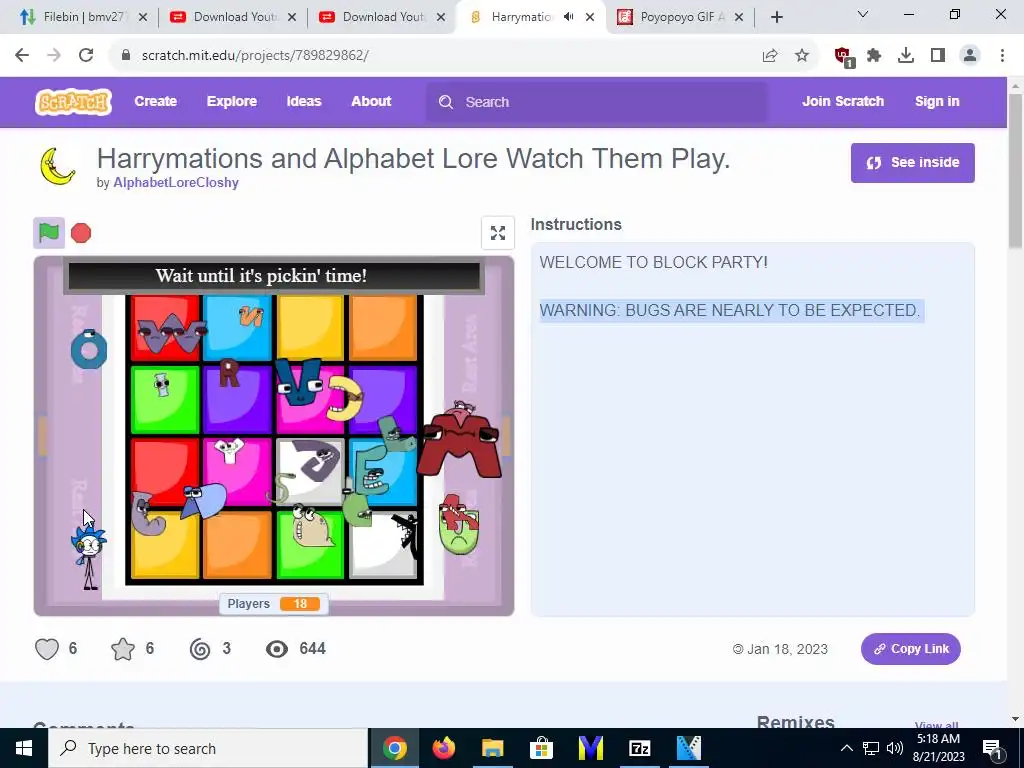Go back to the previous page
The image size is (1024, 768).
pyautogui.click(x=22, y=55)
